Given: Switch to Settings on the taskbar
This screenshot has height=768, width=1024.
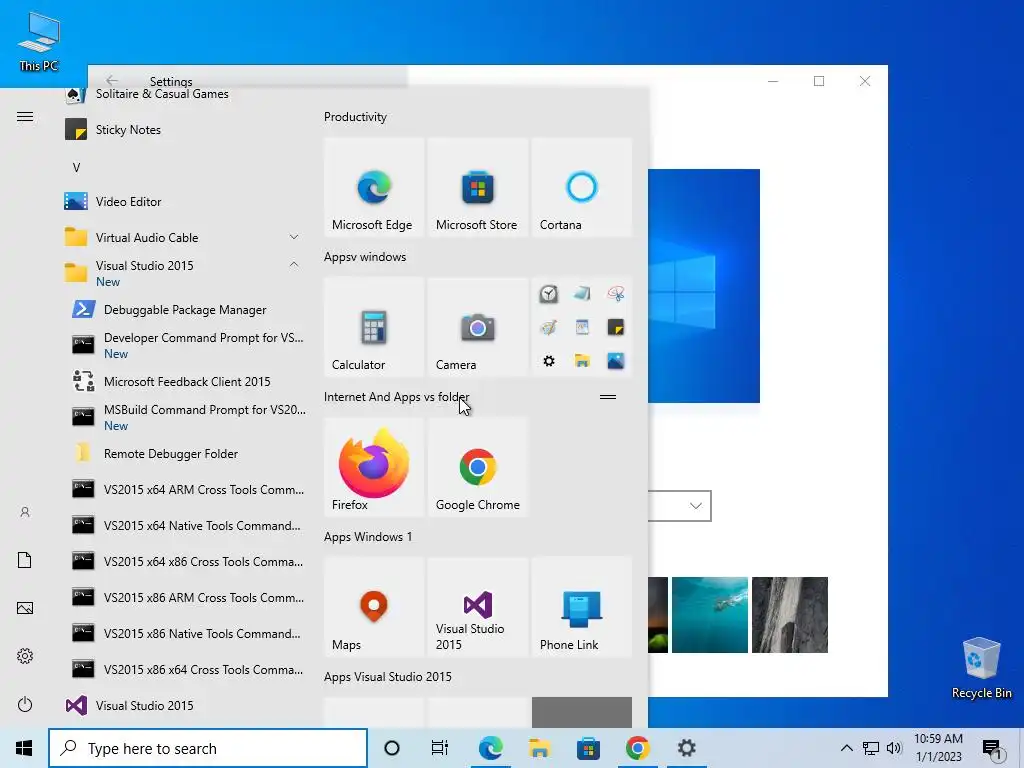Looking at the screenshot, I should (686, 748).
